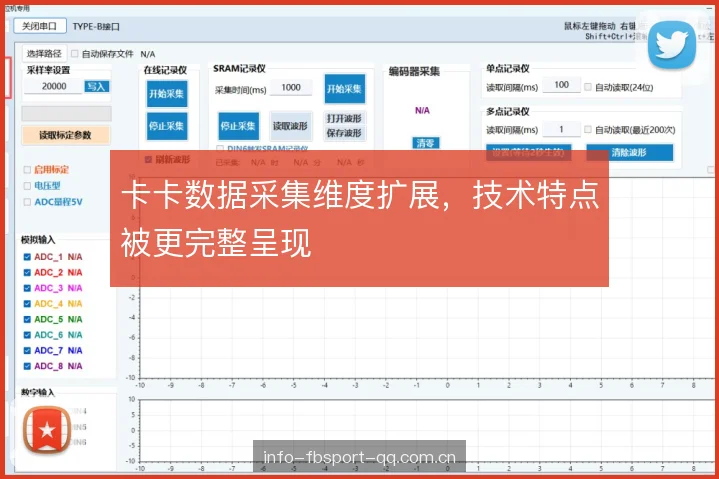
Task: Toggle the 自动保存文件 checkbox
Action: pos(75,54)
